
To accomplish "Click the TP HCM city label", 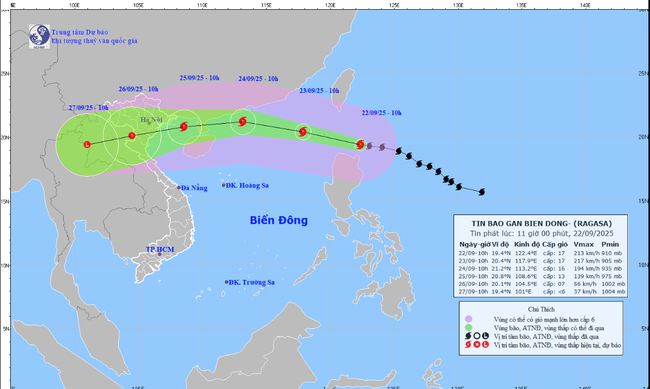I will (x=160, y=250).
